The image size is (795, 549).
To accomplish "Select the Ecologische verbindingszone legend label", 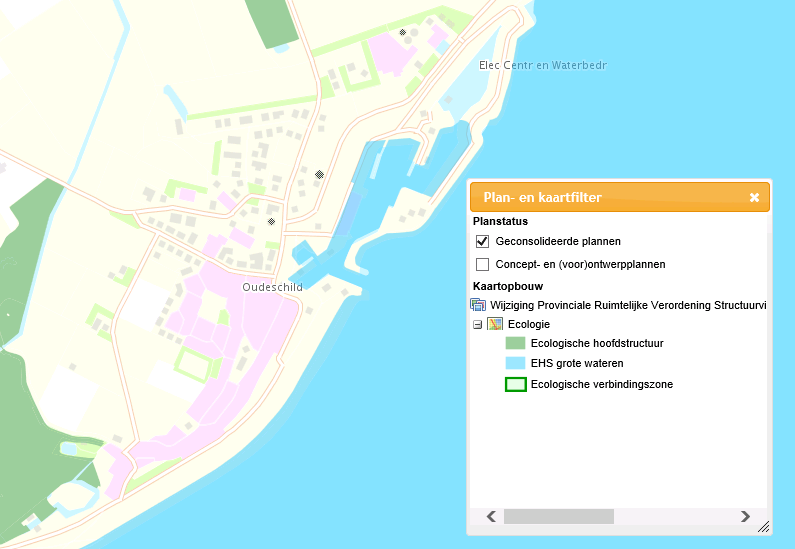I will pyautogui.click(x=601, y=384).
